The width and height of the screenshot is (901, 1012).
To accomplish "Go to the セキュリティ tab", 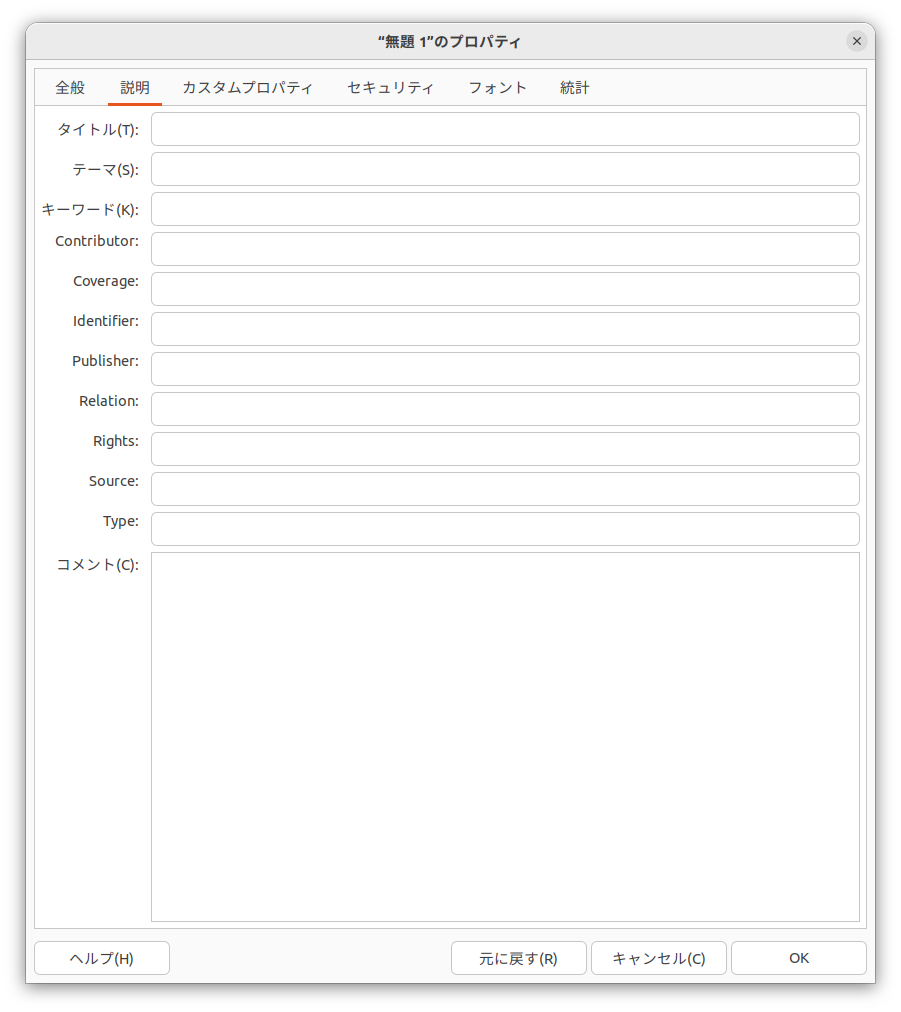I will (391, 88).
